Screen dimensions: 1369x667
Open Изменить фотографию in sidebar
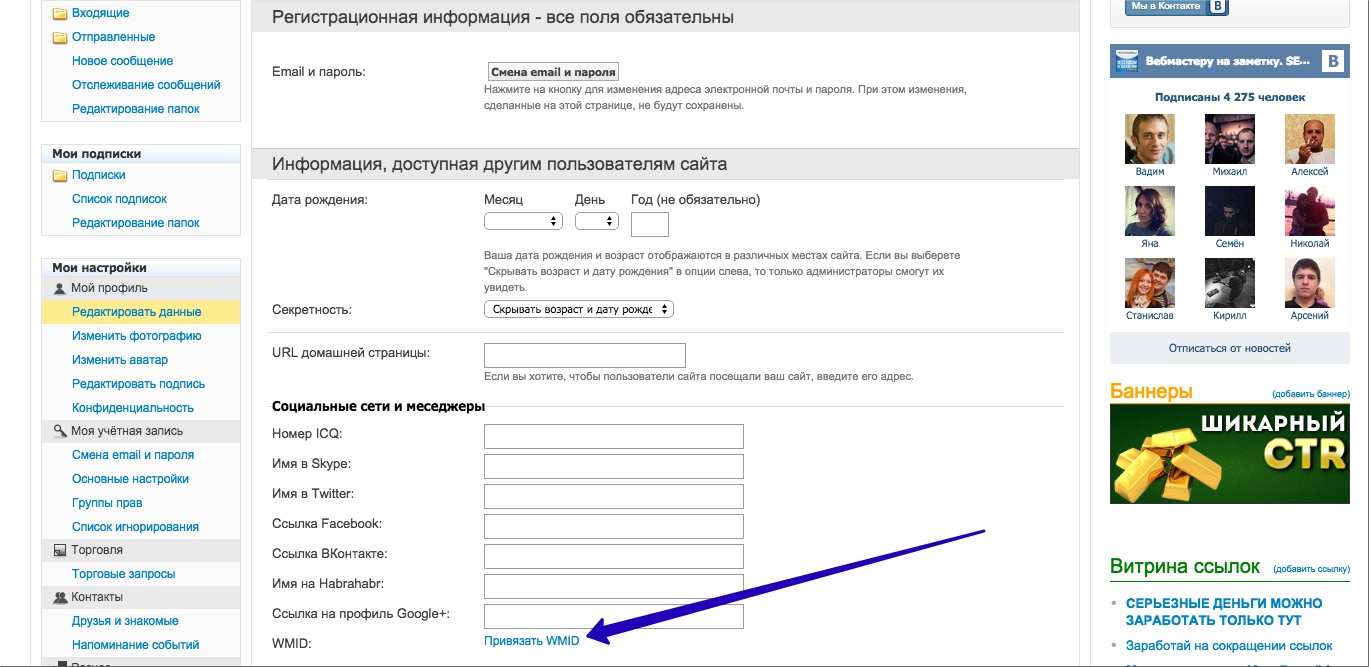(136, 336)
